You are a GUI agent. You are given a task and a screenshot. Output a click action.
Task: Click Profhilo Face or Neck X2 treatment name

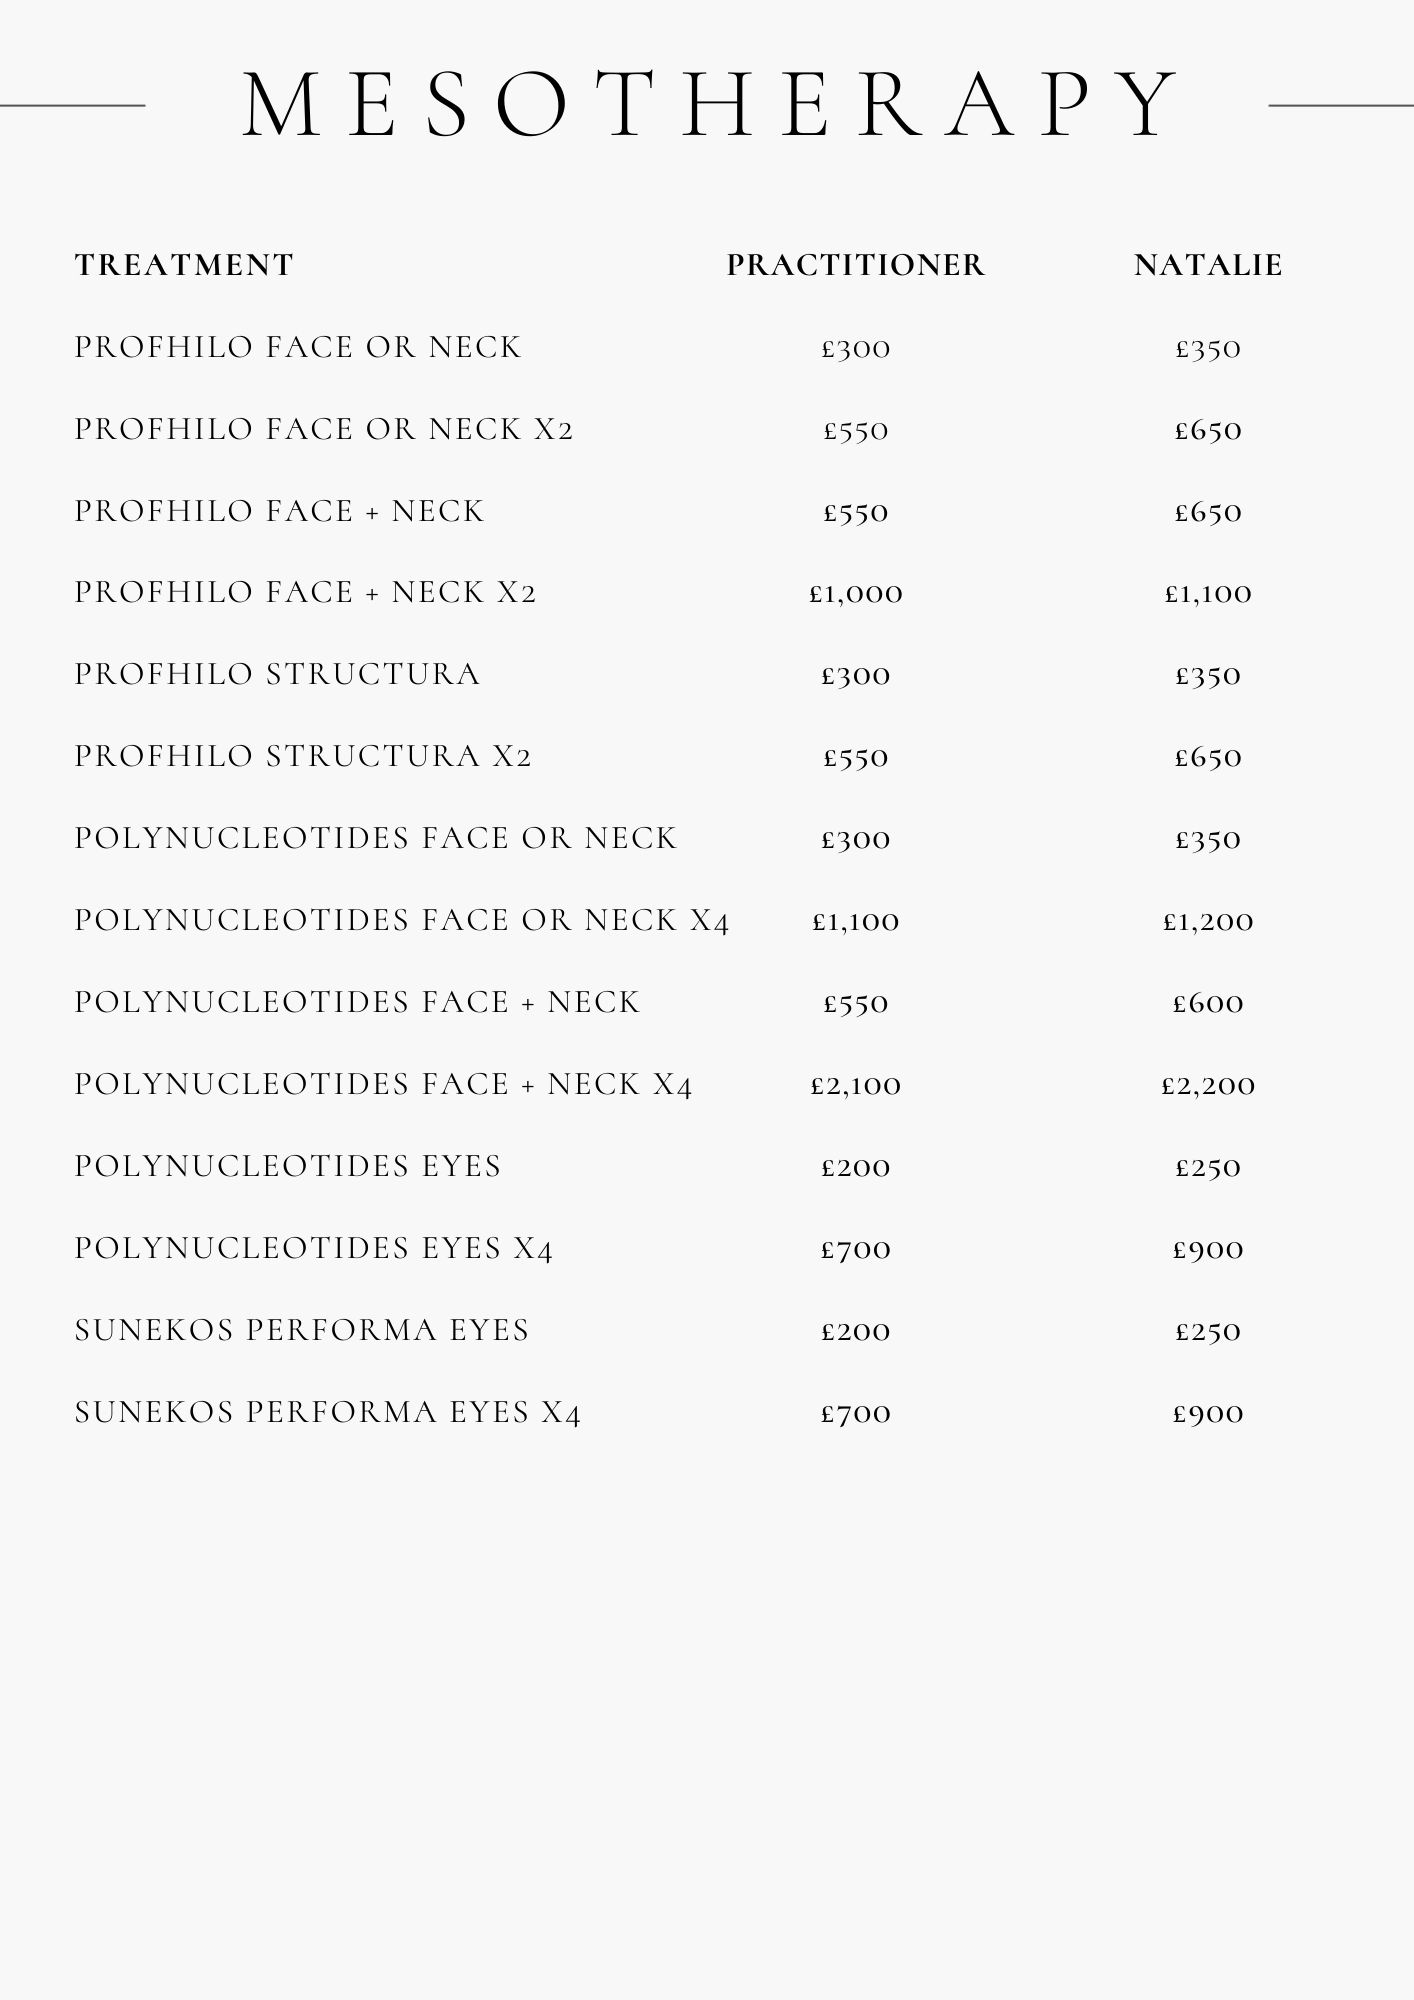(324, 429)
